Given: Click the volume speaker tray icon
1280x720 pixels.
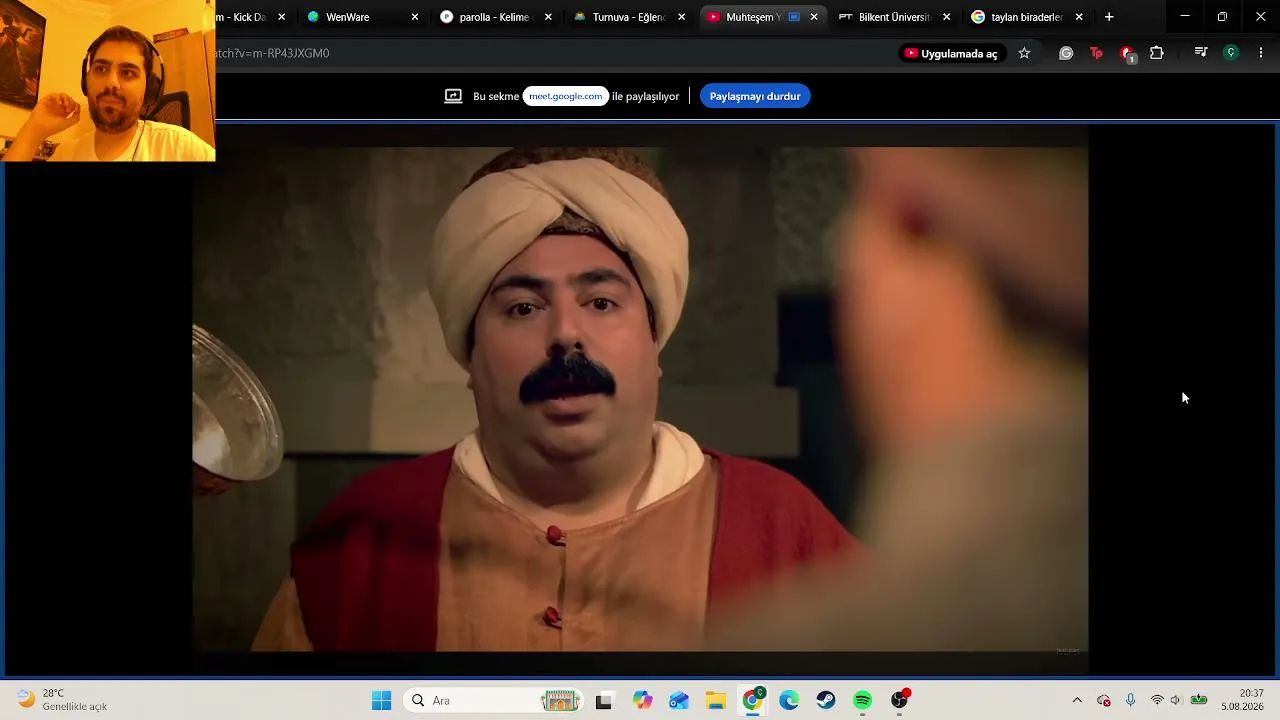Looking at the screenshot, I should pos(1176,700).
